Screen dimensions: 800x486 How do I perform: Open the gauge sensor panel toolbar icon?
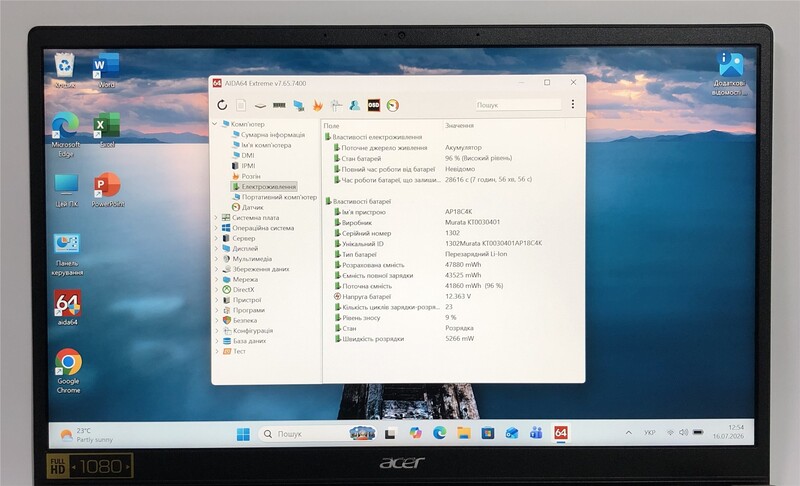click(x=392, y=106)
